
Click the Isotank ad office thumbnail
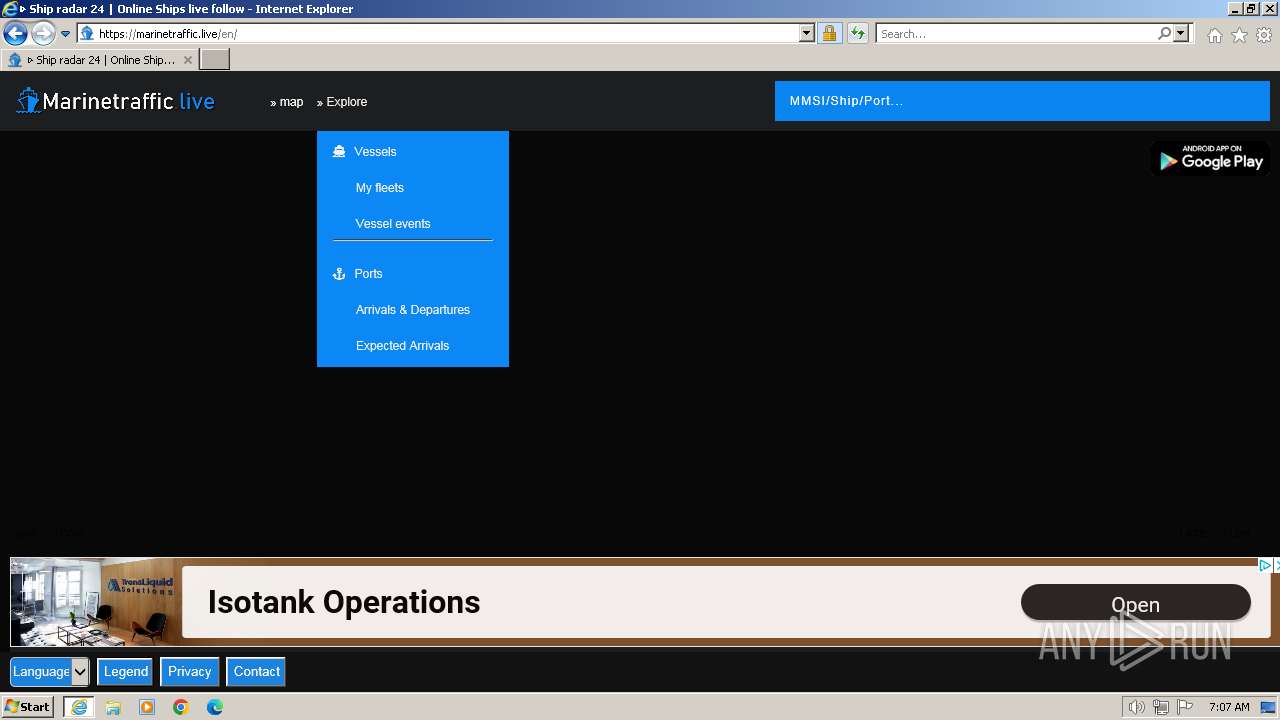tap(97, 602)
